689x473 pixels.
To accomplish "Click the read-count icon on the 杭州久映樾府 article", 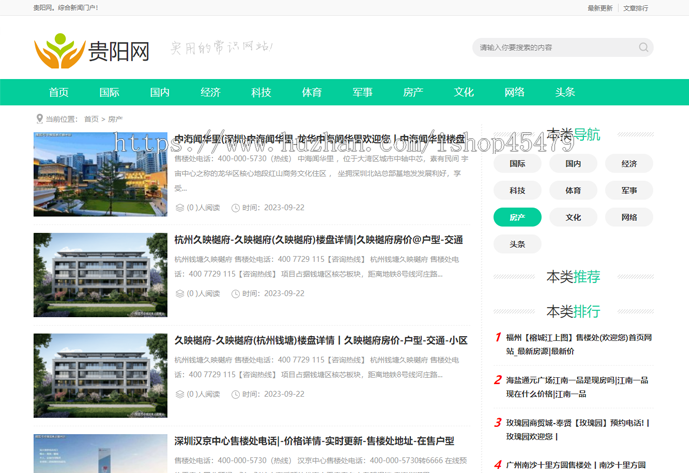I will pyautogui.click(x=180, y=293).
